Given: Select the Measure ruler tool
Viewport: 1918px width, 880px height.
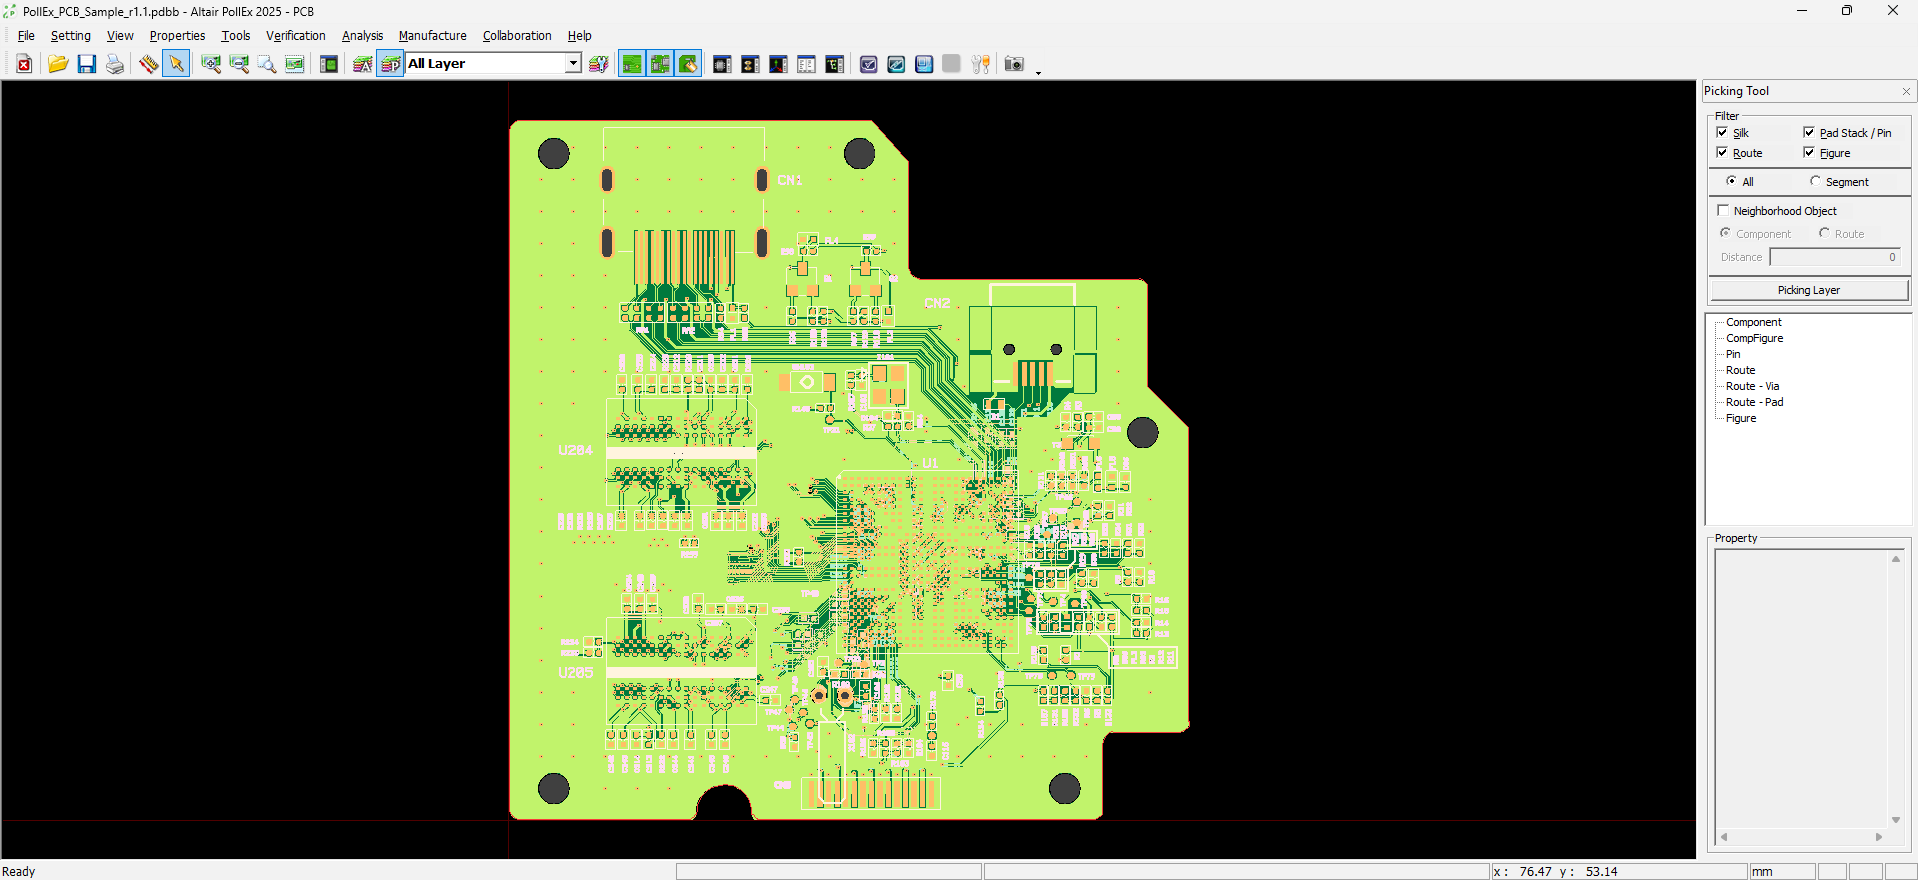Looking at the screenshot, I should pyautogui.click(x=148, y=64).
